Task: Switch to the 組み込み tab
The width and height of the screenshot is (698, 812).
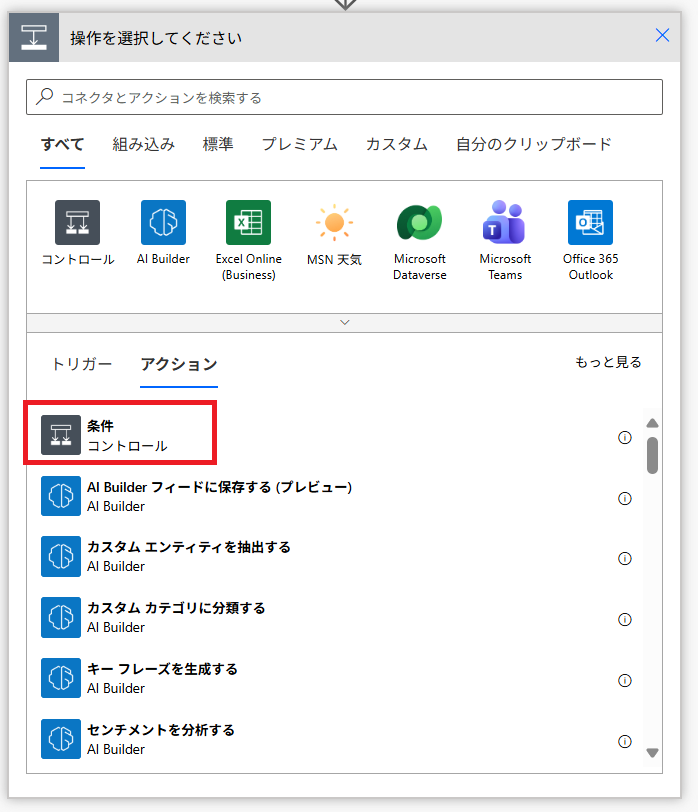Action: pyautogui.click(x=143, y=144)
